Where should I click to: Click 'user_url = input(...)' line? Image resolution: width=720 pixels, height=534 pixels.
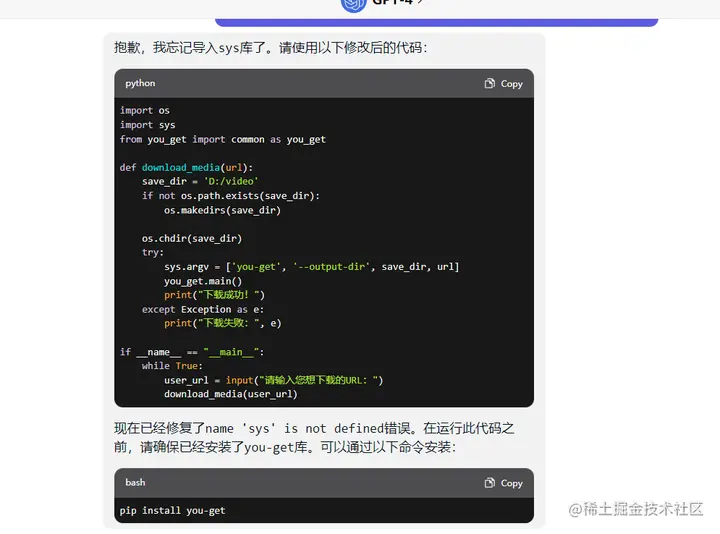click(274, 380)
